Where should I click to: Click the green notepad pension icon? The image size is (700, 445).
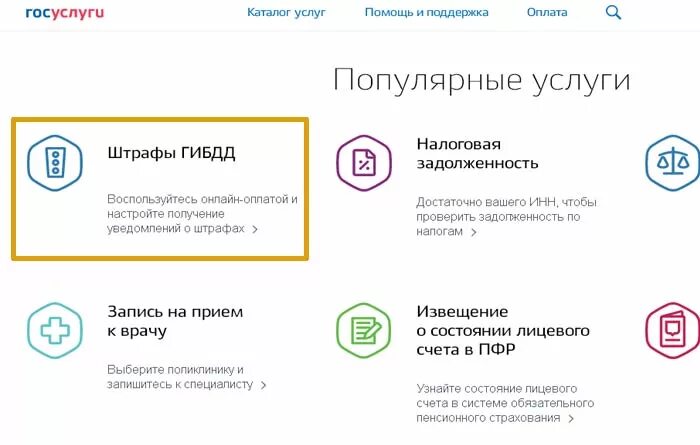[x=364, y=330]
